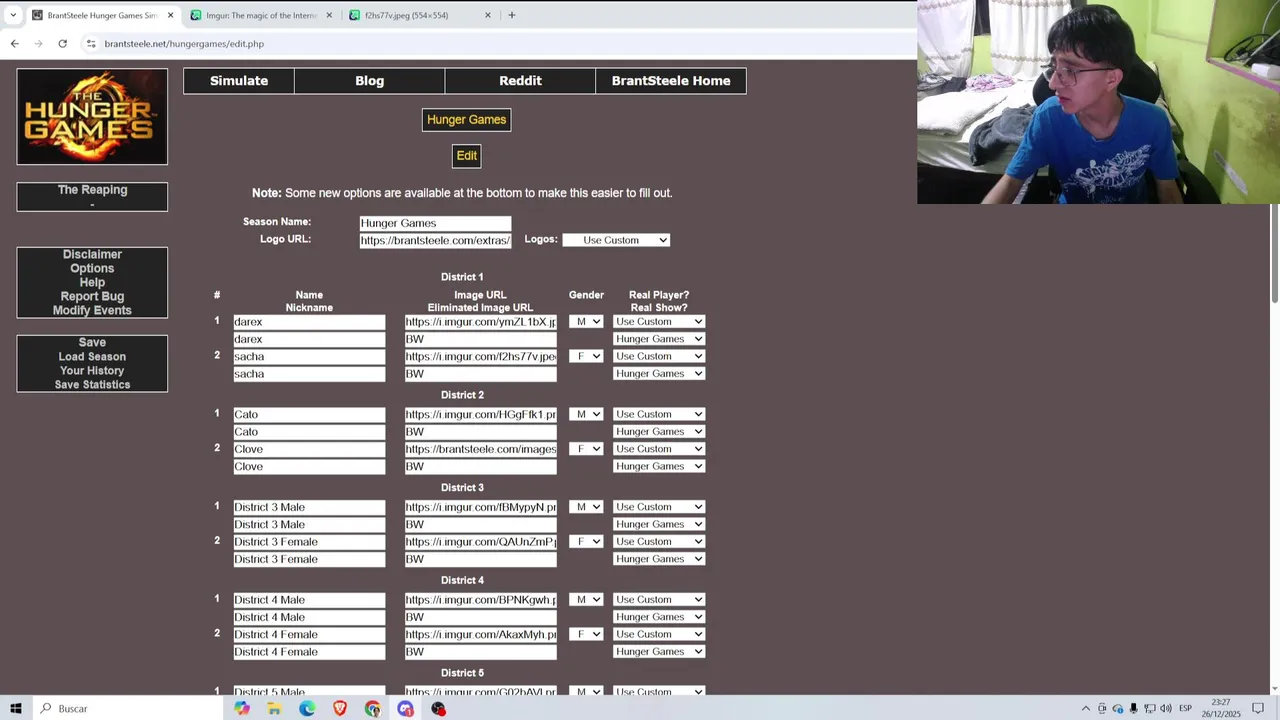Click Save Statistics link
1280x720 pixels.
(92, 385)
